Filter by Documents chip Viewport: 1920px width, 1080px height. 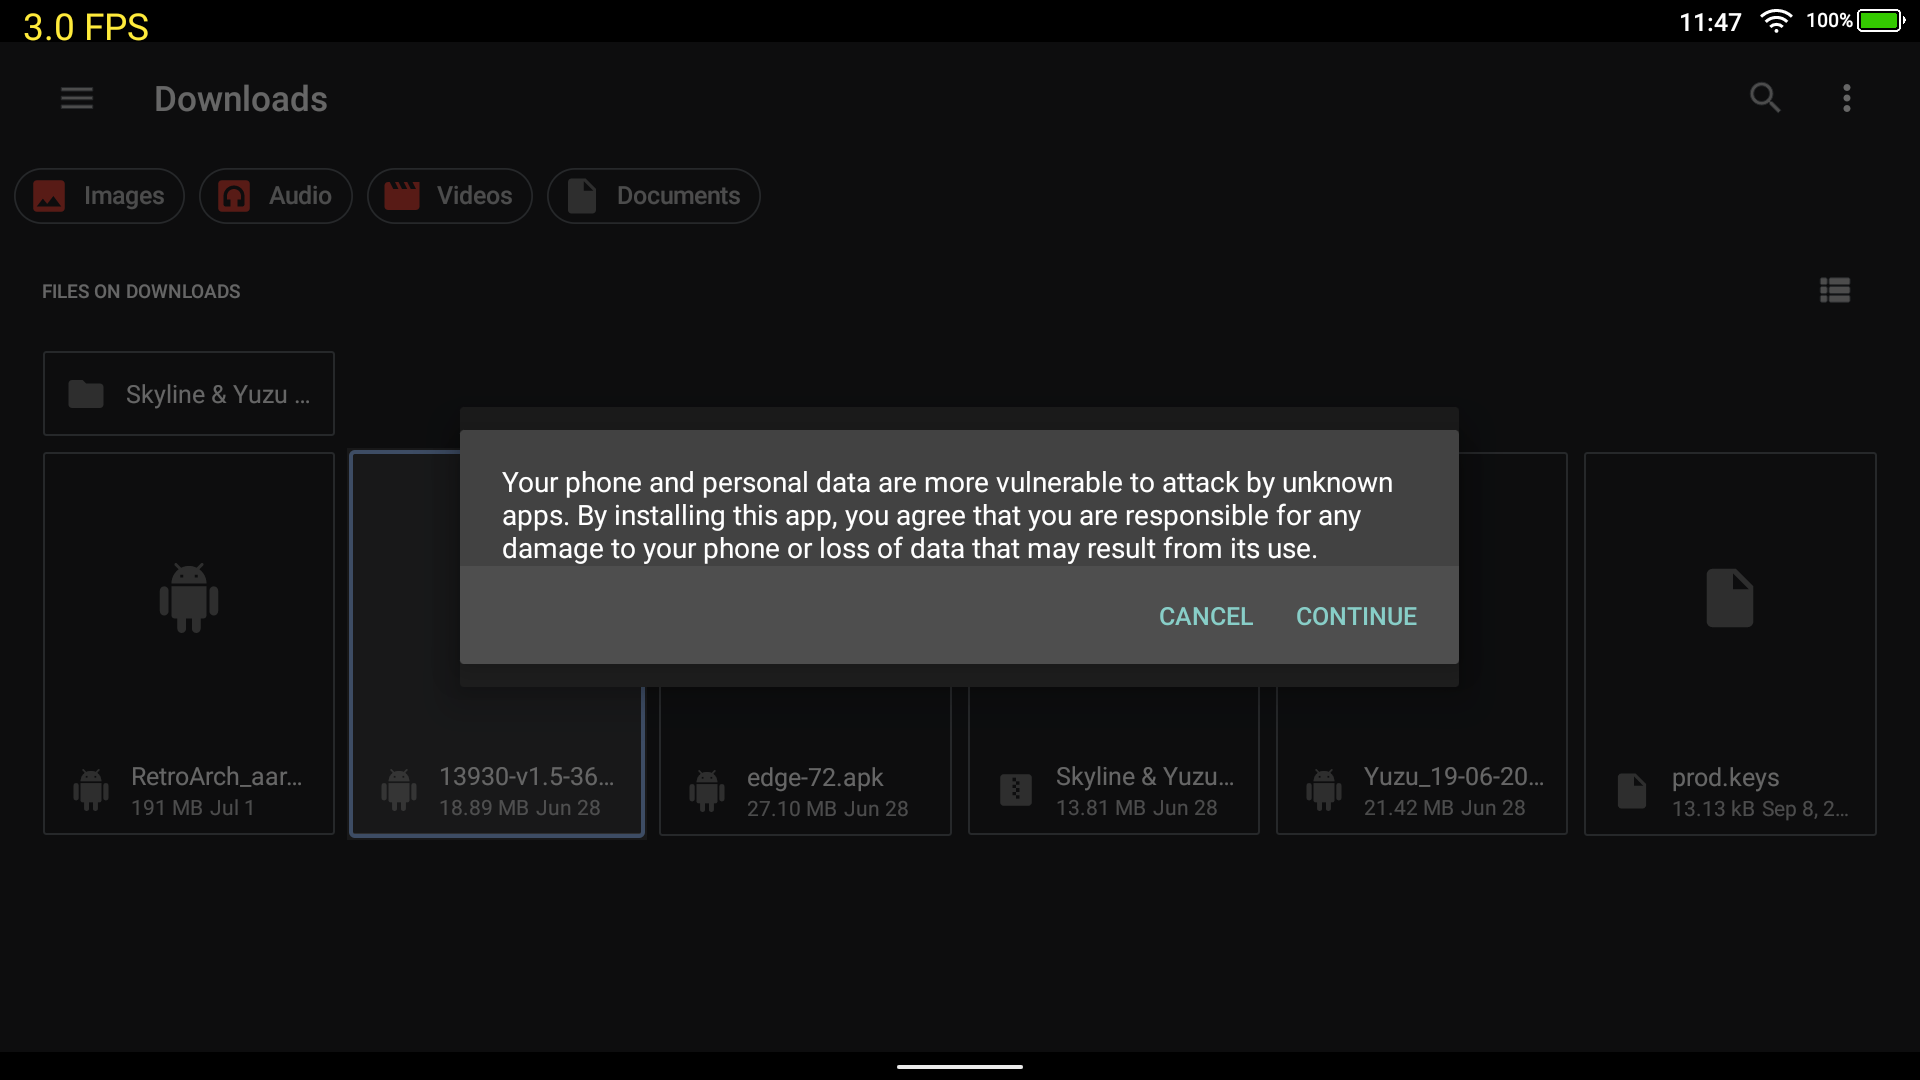653,196
